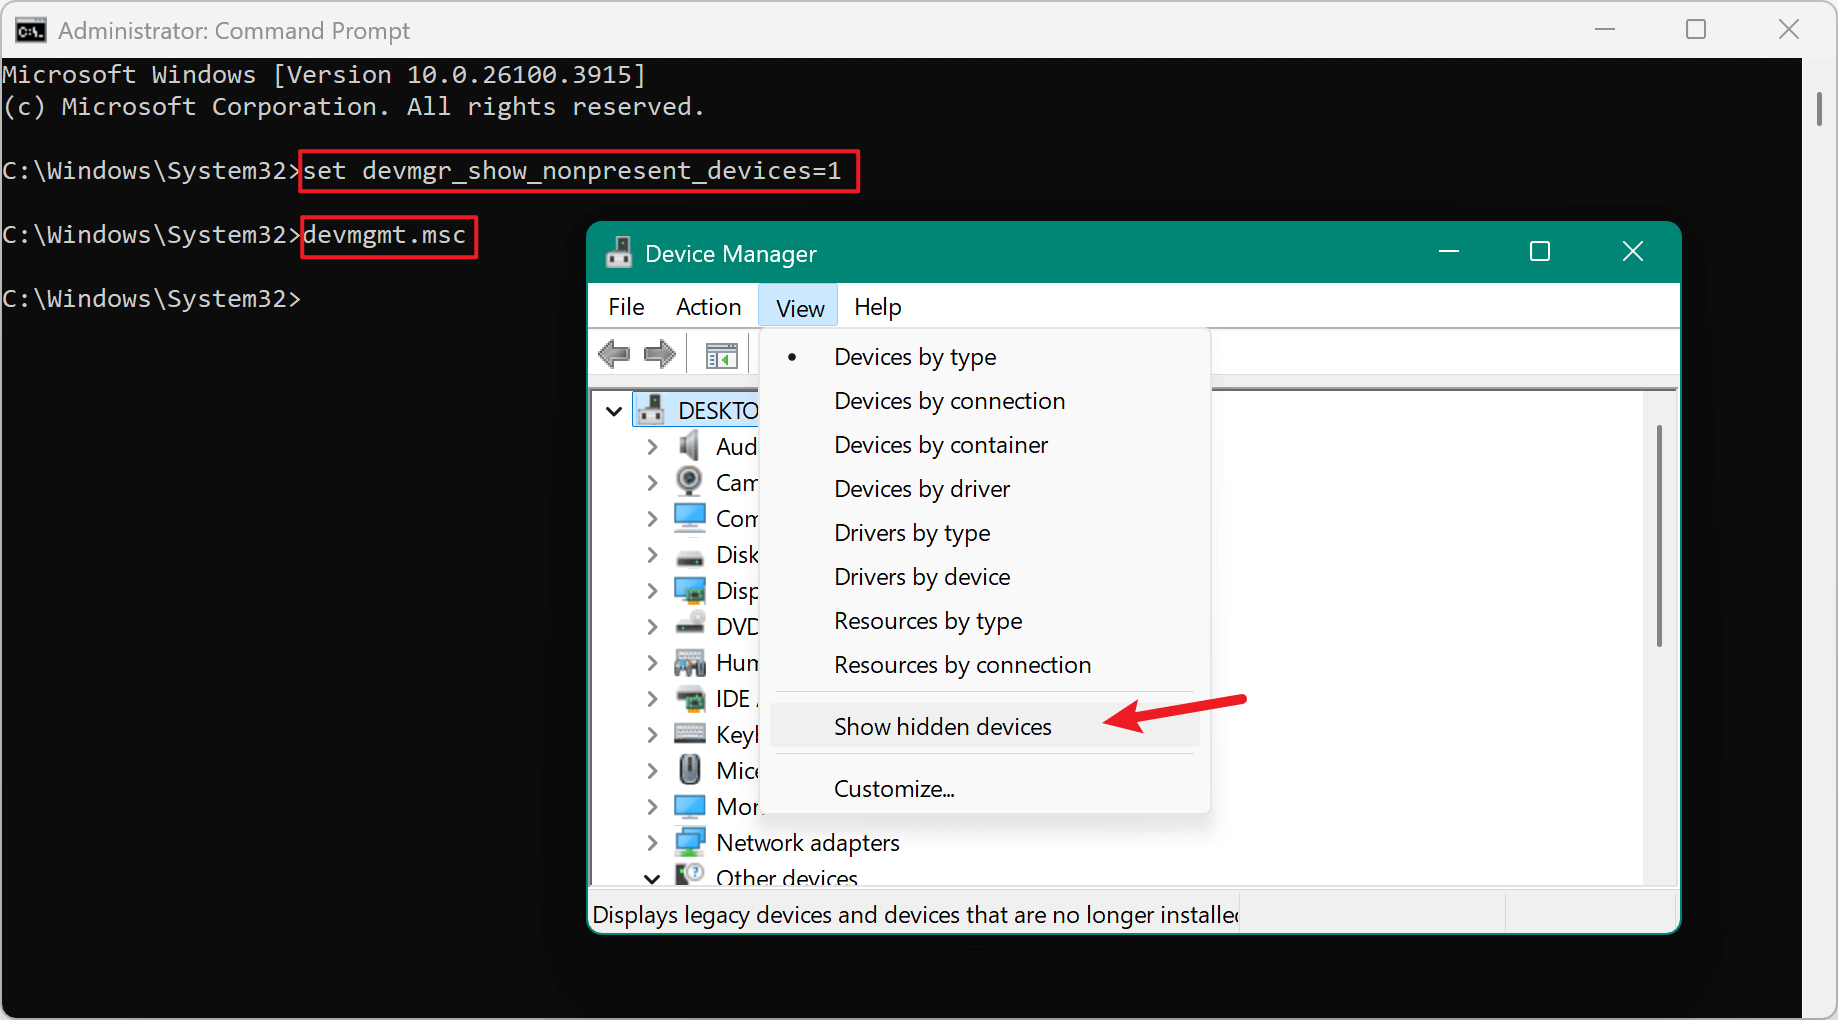Select the Audio inputs and outputs icon
Image resolution: width=1838 pixels, height=1020 pixels.
(690, 446)
